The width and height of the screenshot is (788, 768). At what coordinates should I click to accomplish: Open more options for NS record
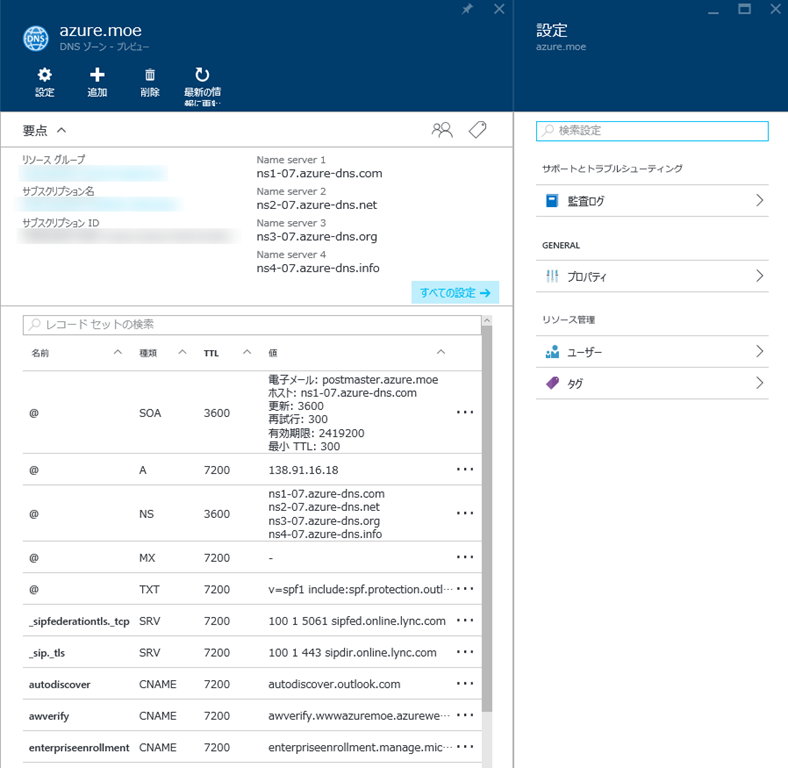click(x=465, y=513)
